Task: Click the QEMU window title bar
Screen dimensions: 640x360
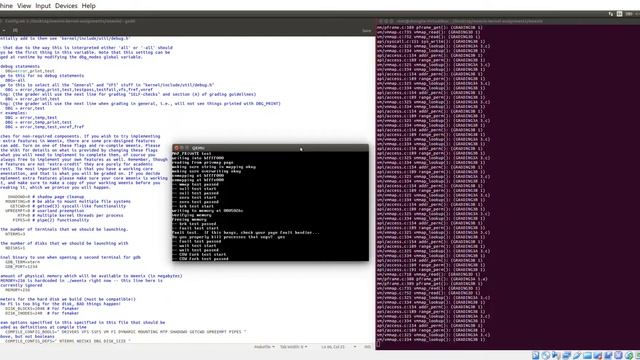Action: coord(271,148)
